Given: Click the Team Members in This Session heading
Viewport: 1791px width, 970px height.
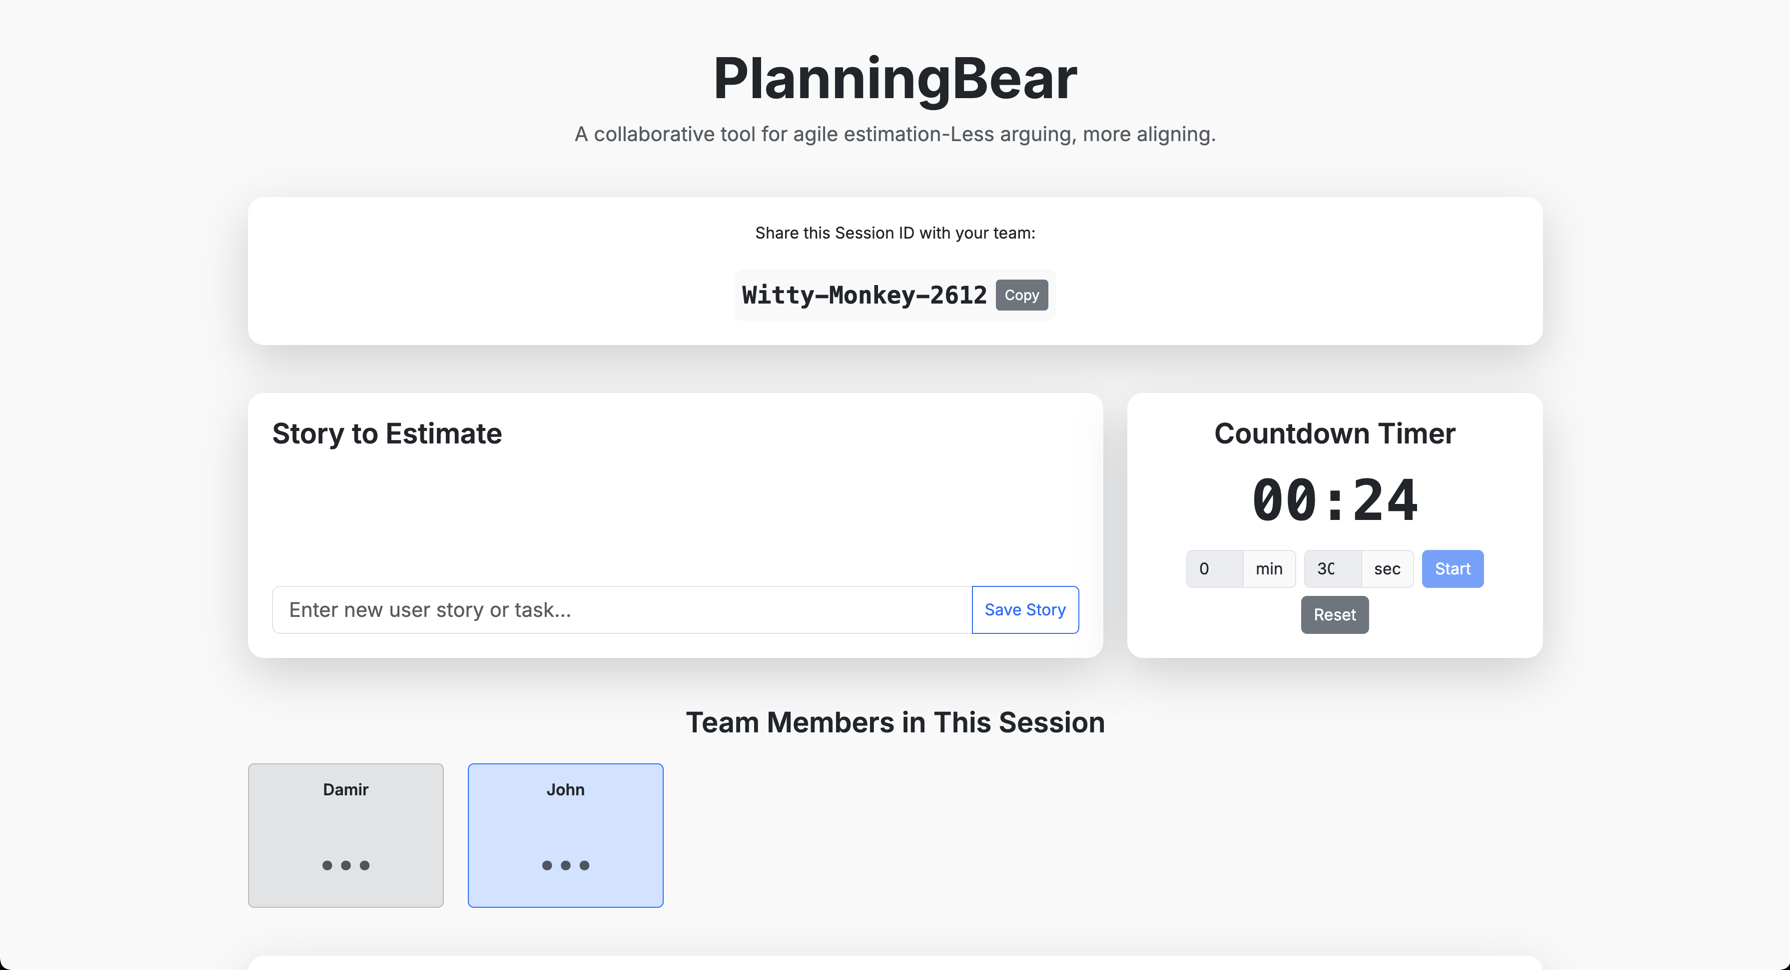Looking at the screenshot, I should click(x=895, y=722).
